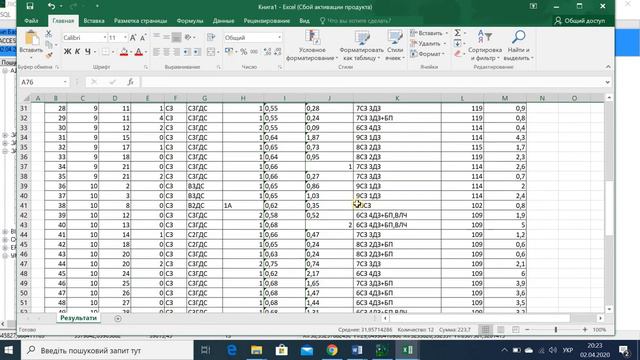
Task: Switch to the Формулы tab
Action: coord(190,21)
